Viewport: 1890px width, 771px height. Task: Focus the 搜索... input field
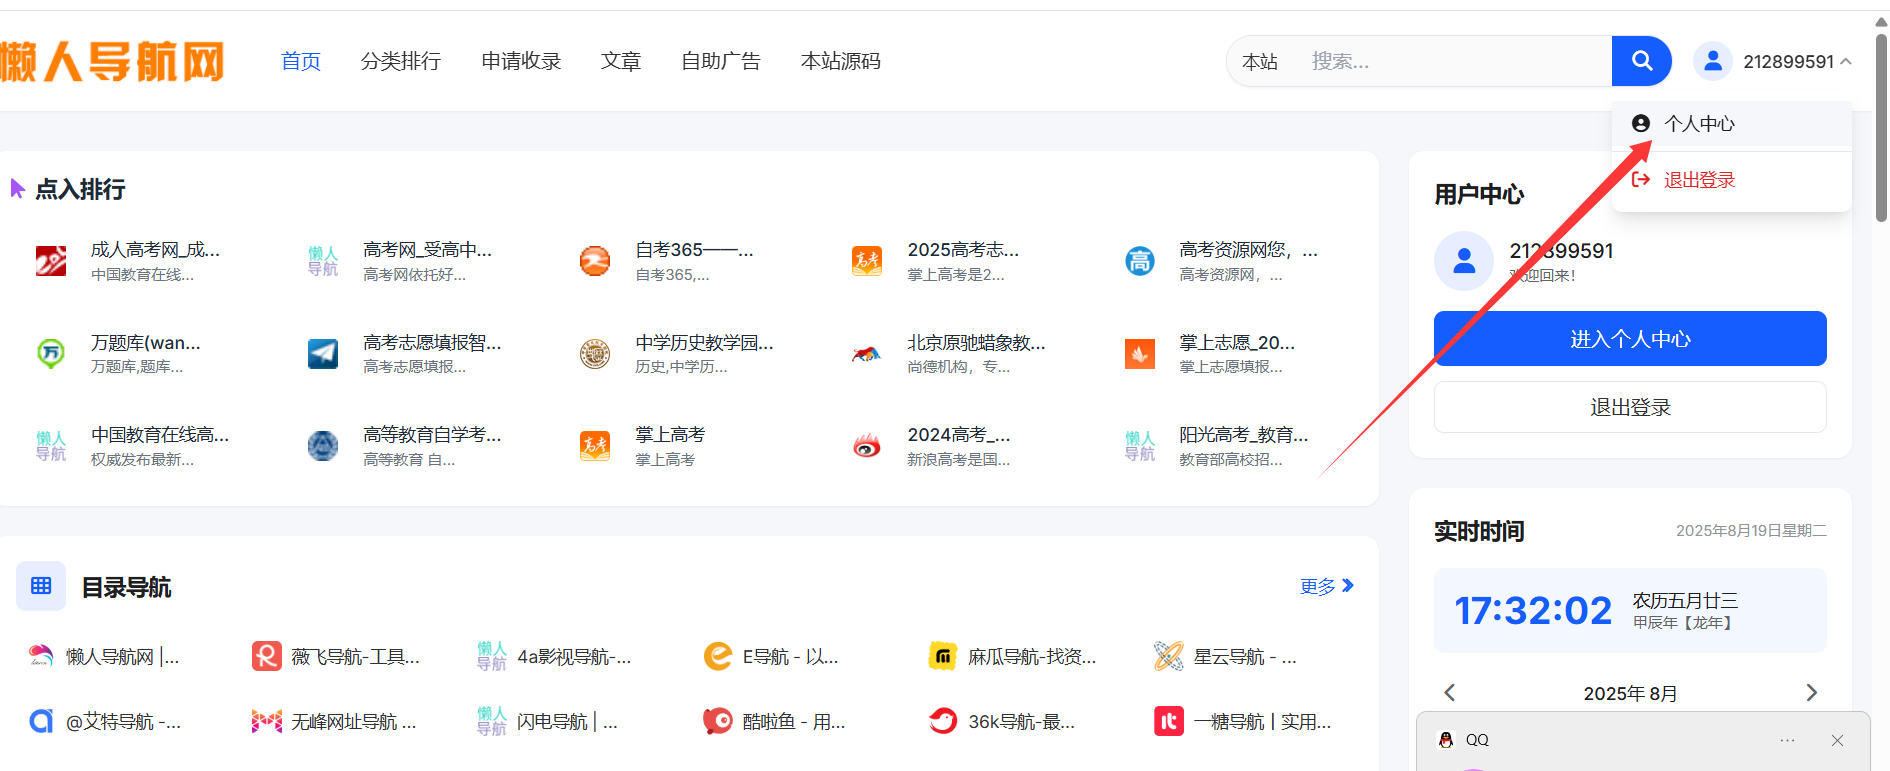(1455, 61)
